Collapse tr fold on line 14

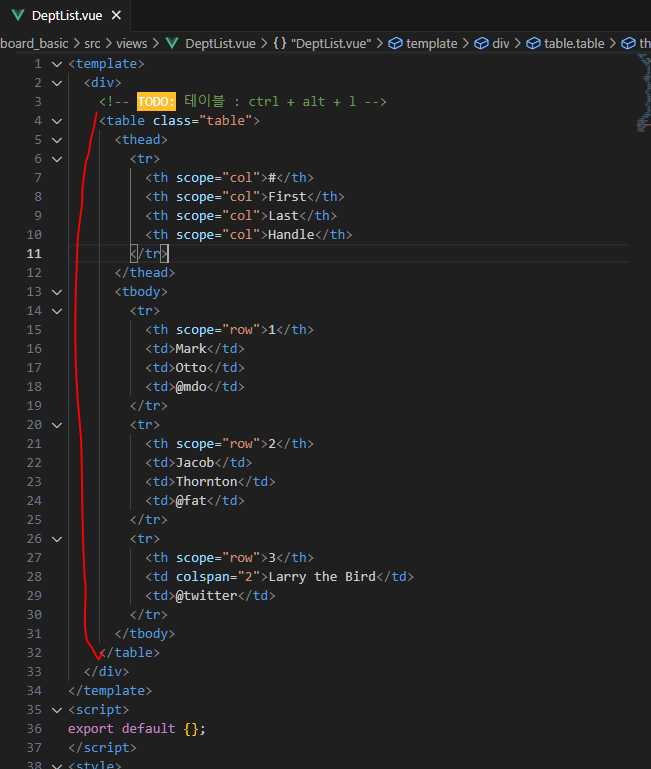[57, 311]
